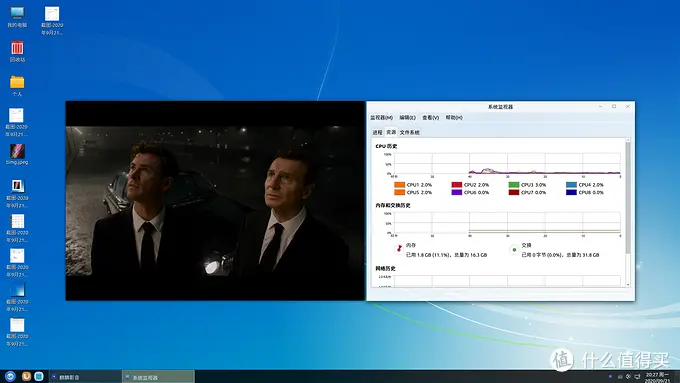Open the 我的电脑 desktop icon
The width and height of the screenshot is (680, 383).
[17, 17]
